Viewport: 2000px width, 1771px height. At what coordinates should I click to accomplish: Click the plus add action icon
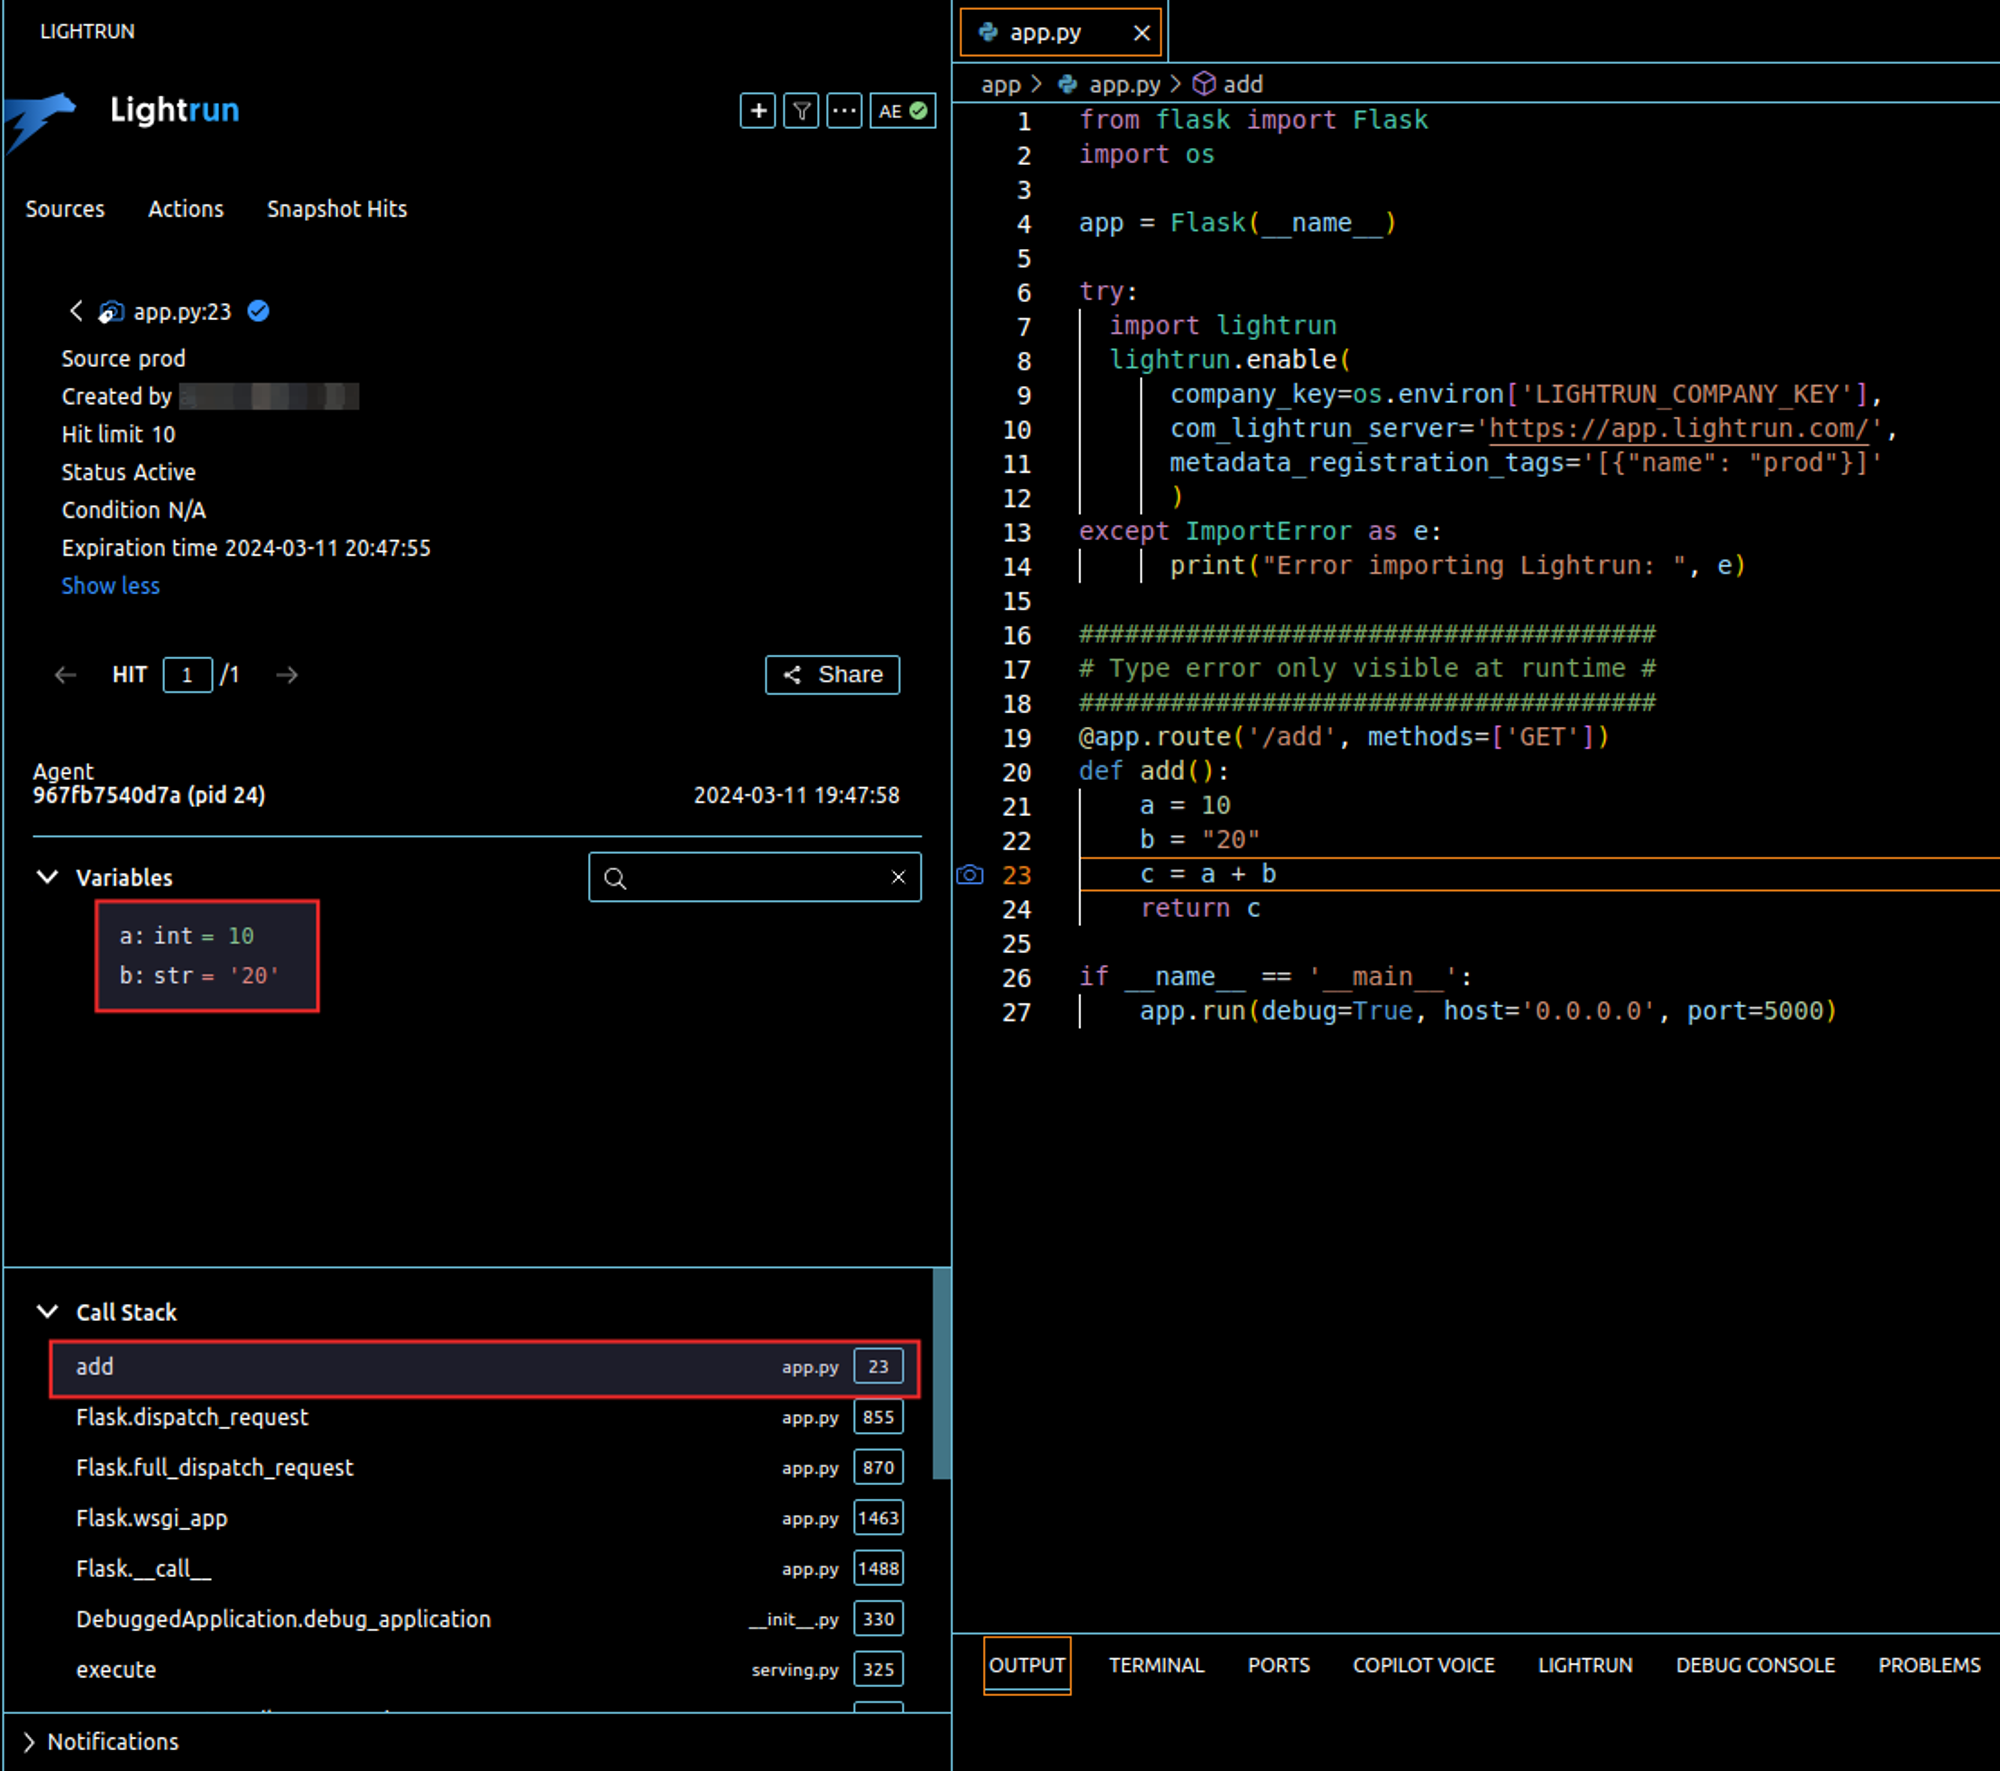(757, 111)
